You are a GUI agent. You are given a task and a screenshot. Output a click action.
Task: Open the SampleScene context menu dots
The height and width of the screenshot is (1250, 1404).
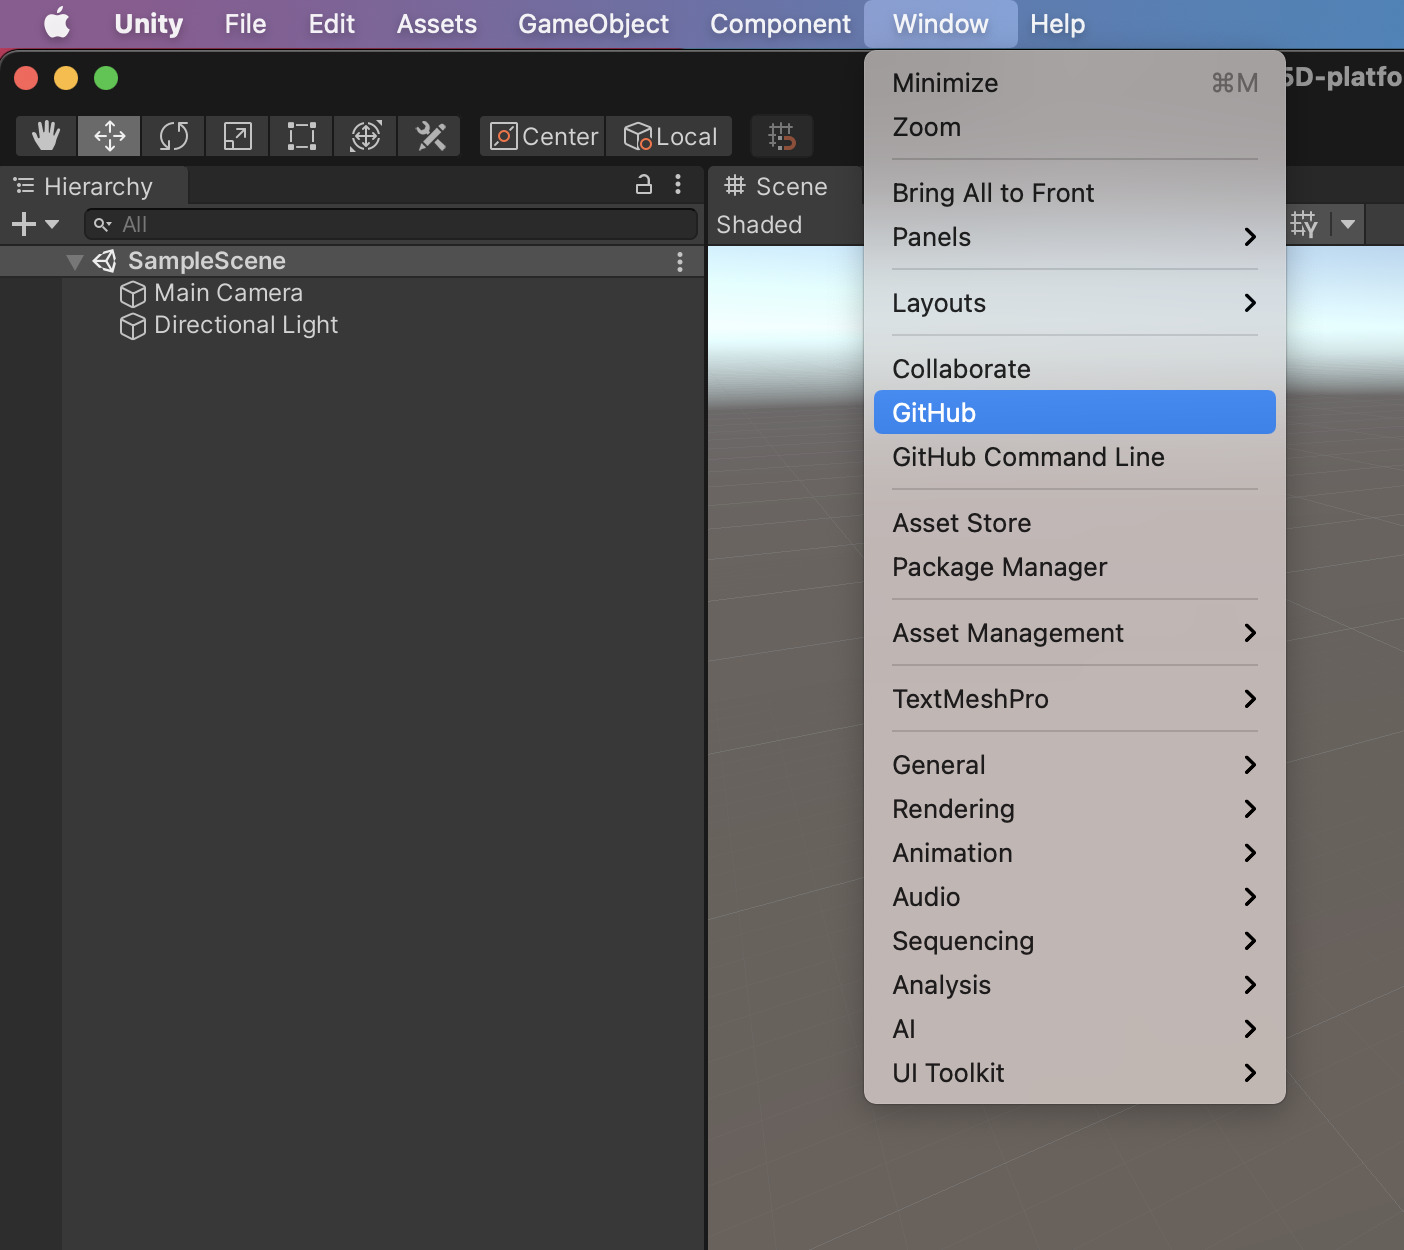[680, 261]
